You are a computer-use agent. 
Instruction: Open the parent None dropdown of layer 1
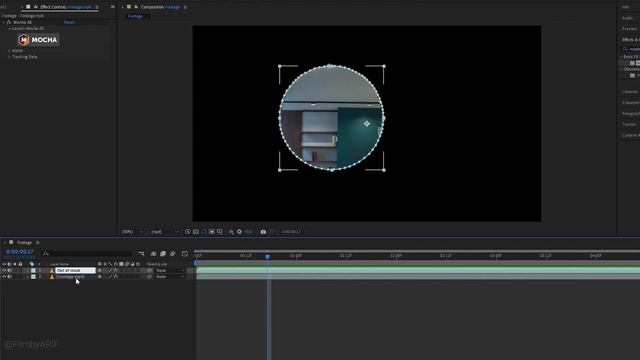click(170, 270)
